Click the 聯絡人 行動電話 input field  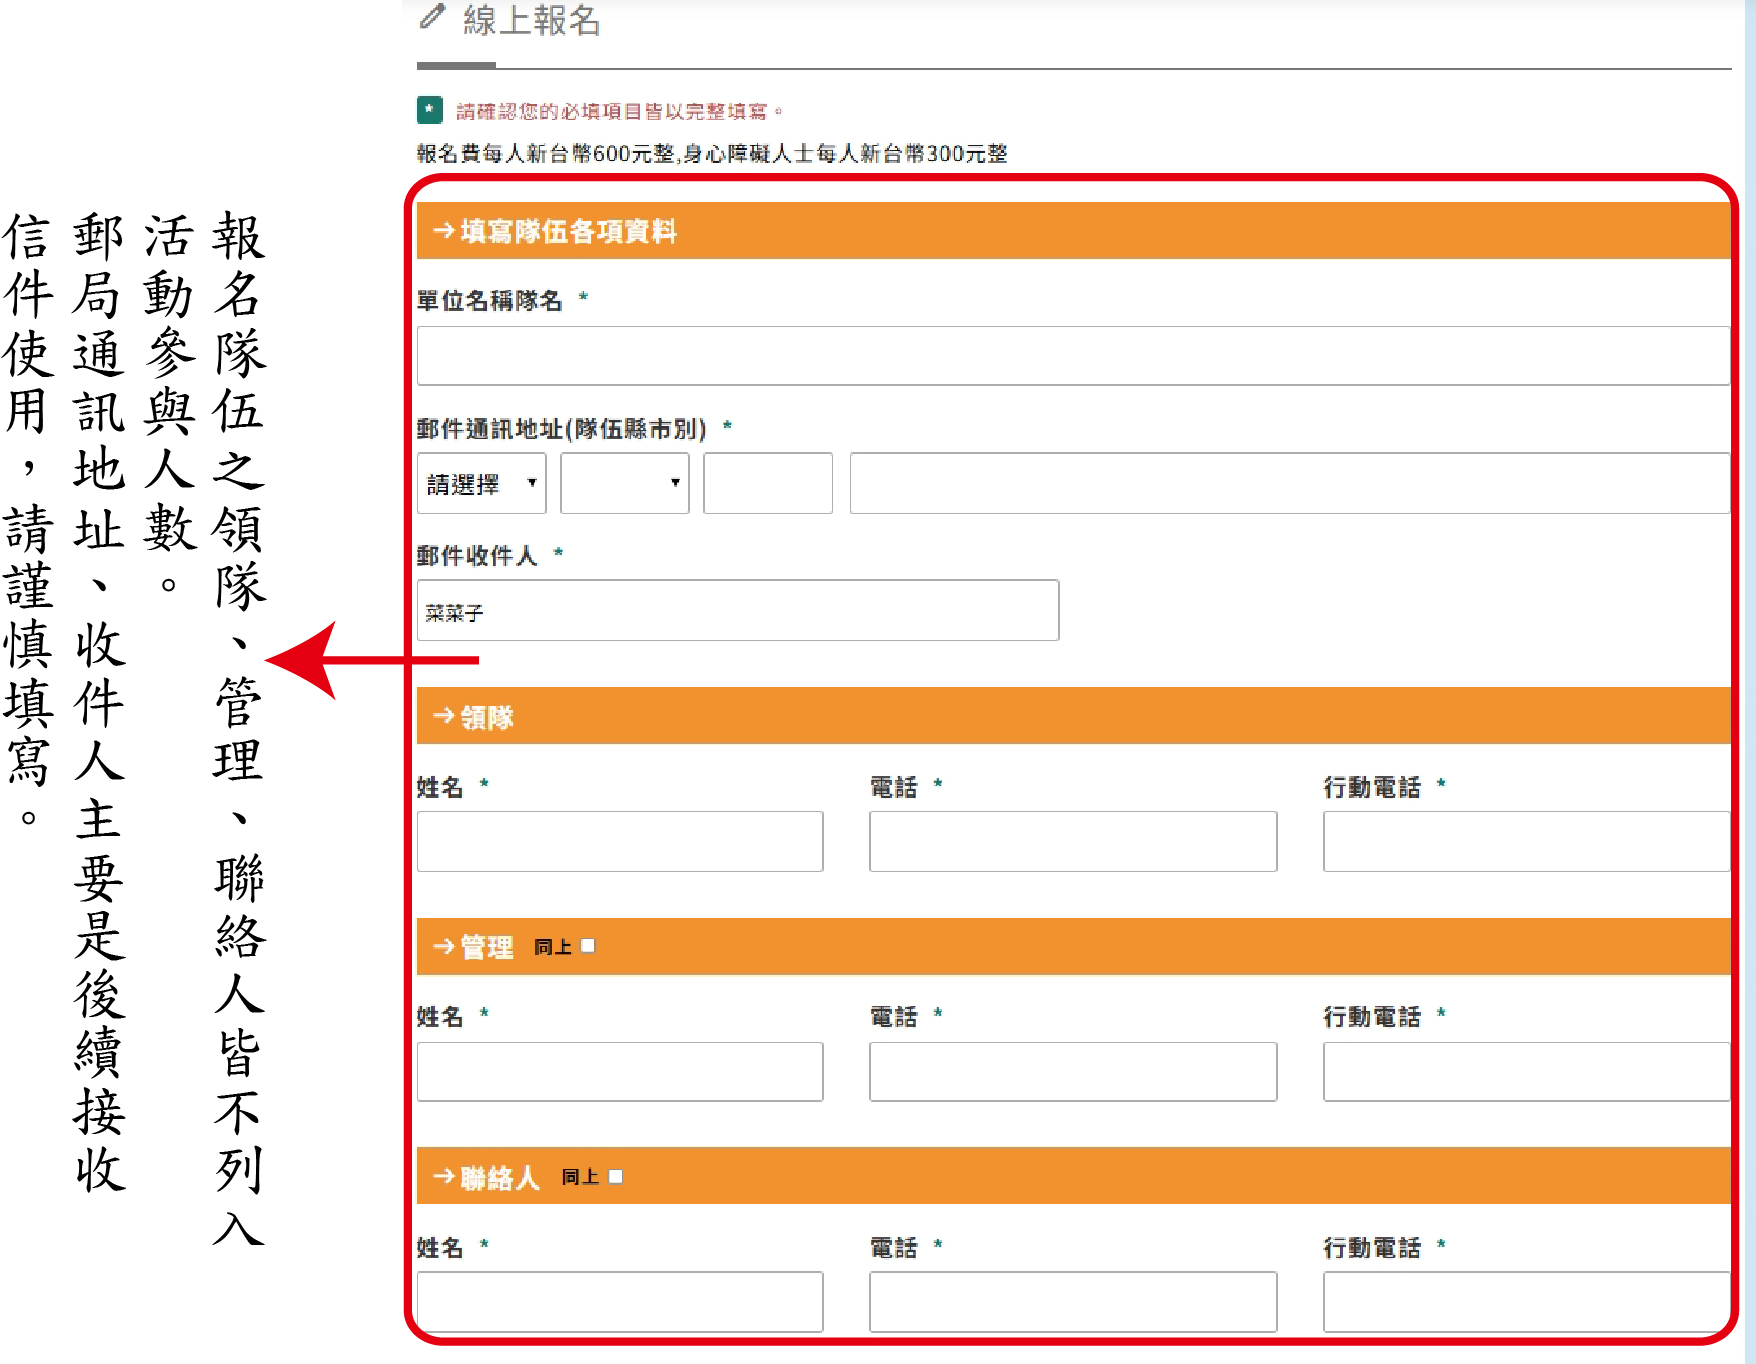point(1527,1301)
